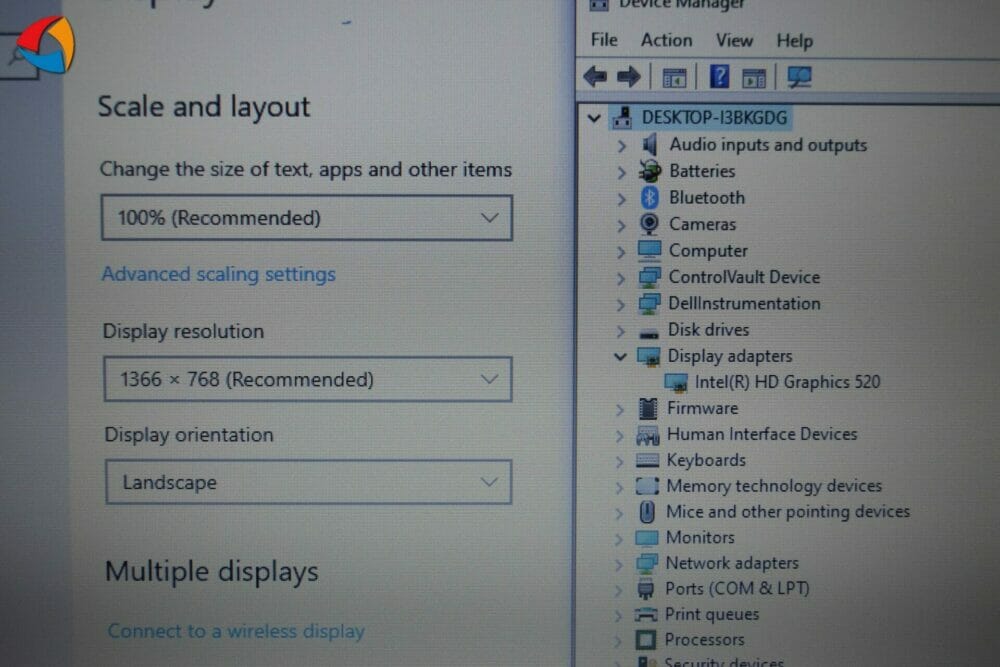Click the Ports (COM & LPT) icon
The height and width of the screenshot is (667, 1000).
click(645, 589)
